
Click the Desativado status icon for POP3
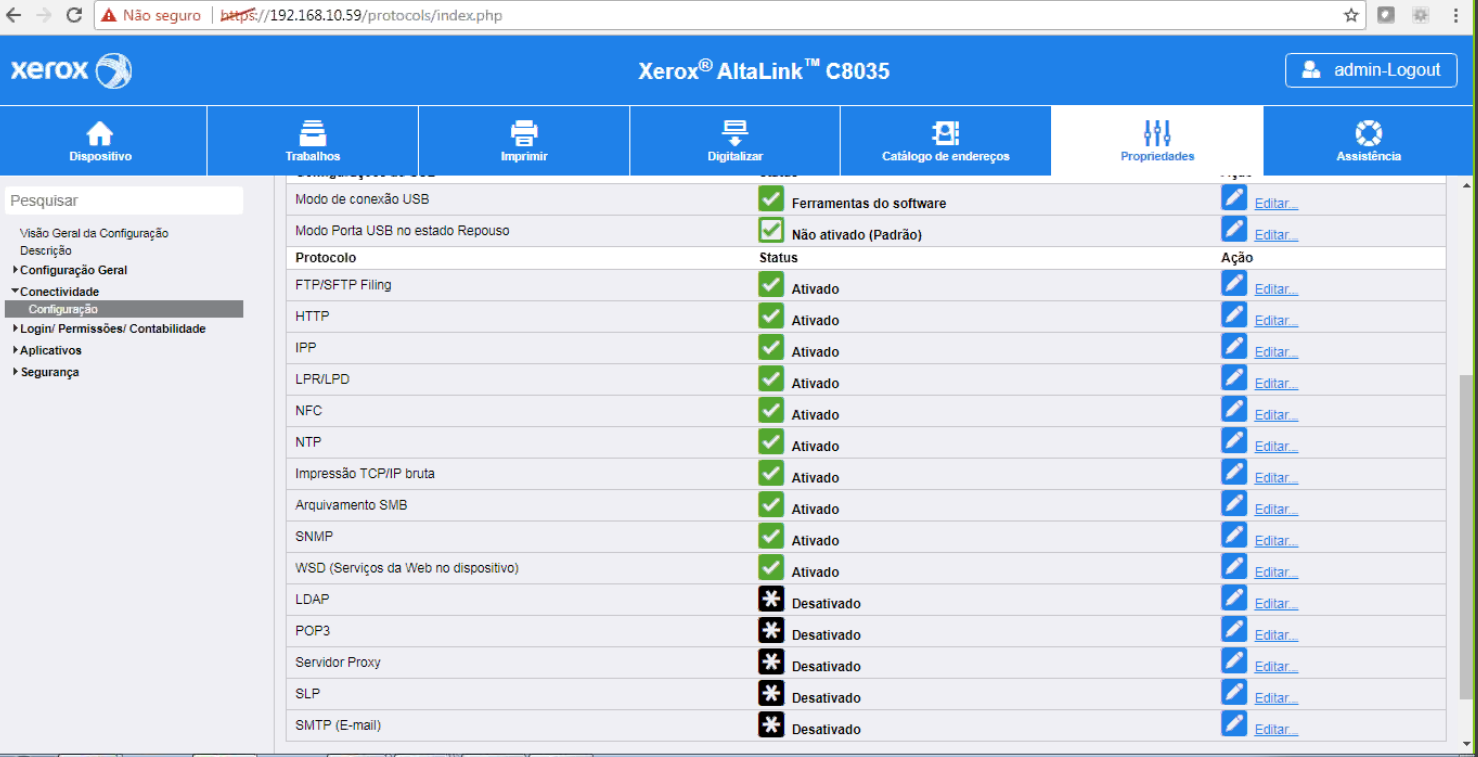pos(771,631)
